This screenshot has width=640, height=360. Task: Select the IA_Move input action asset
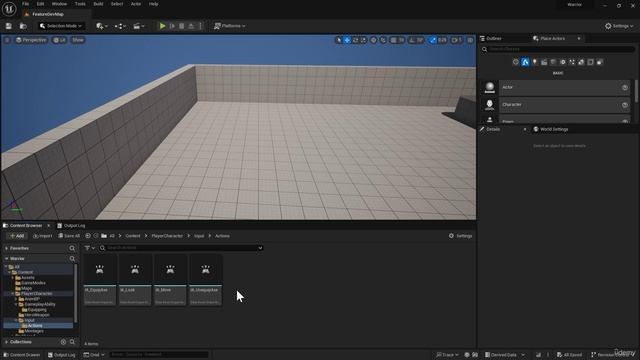170,280
